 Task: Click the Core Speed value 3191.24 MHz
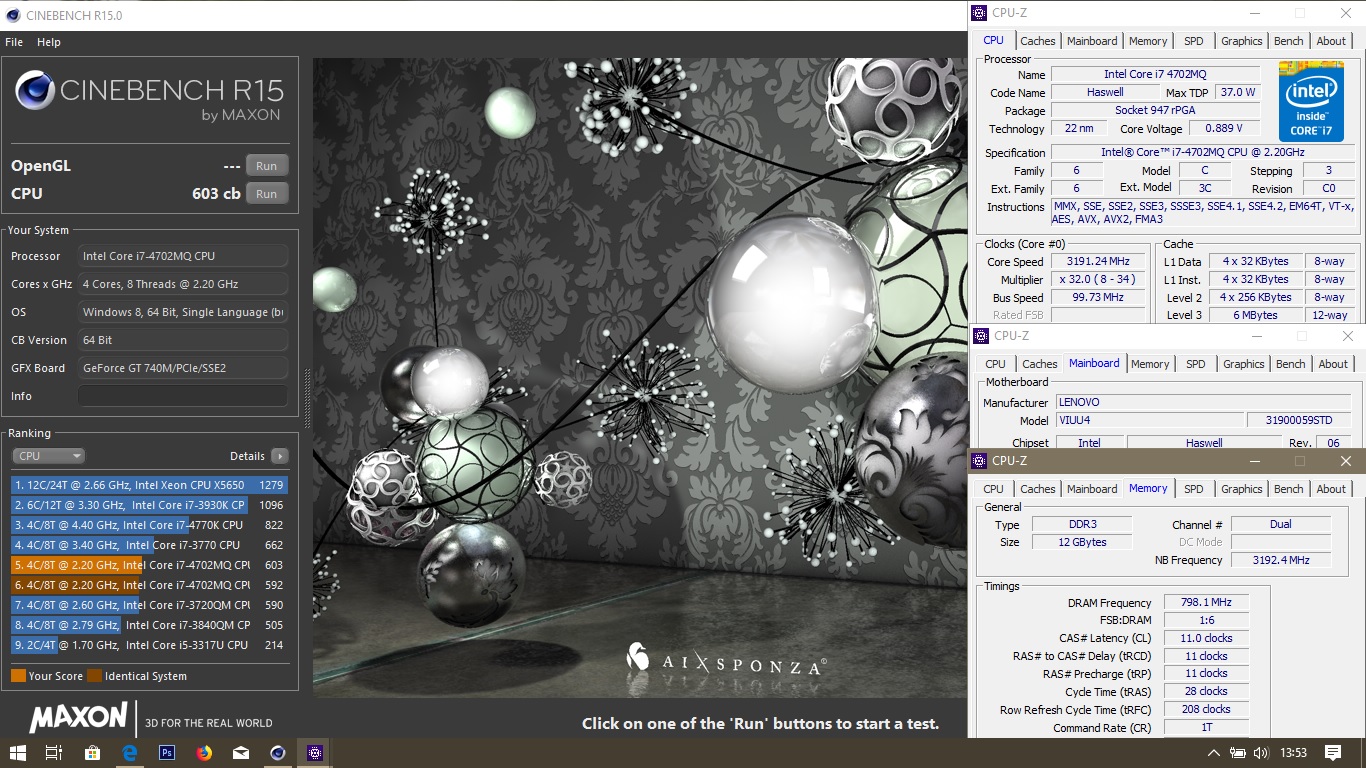(1098, 262)
